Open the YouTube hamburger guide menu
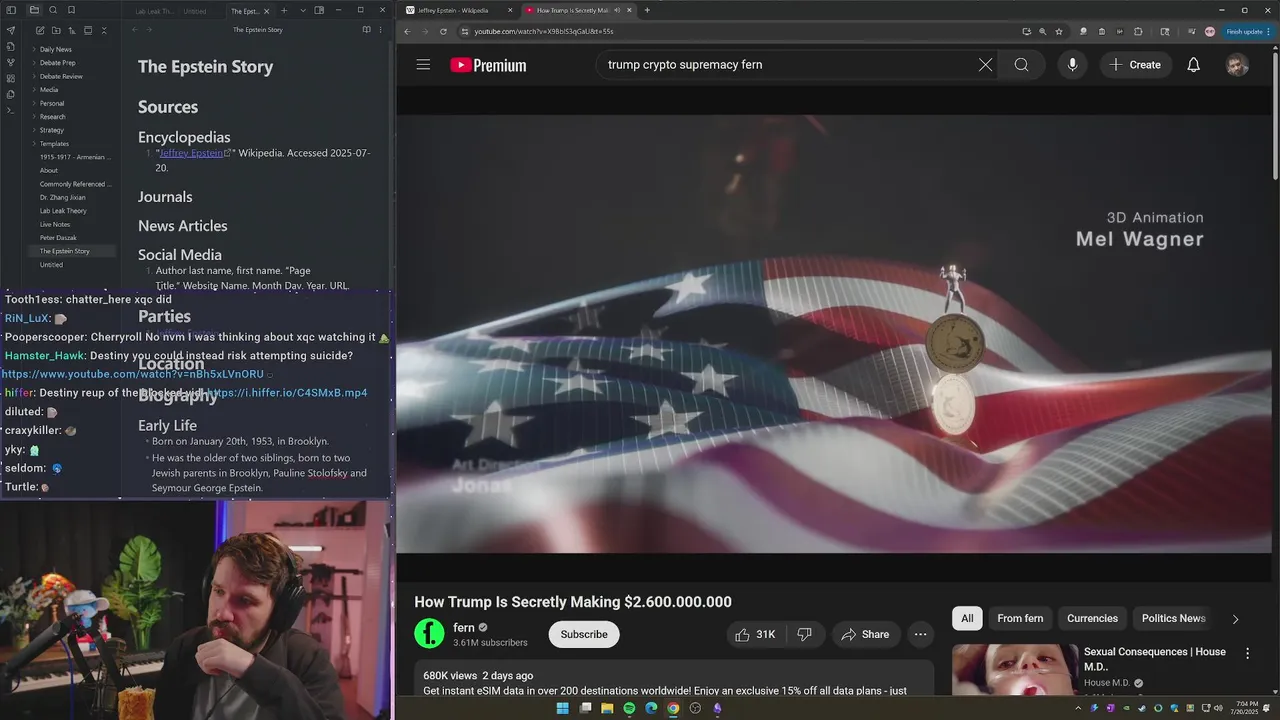 (423, 65)
